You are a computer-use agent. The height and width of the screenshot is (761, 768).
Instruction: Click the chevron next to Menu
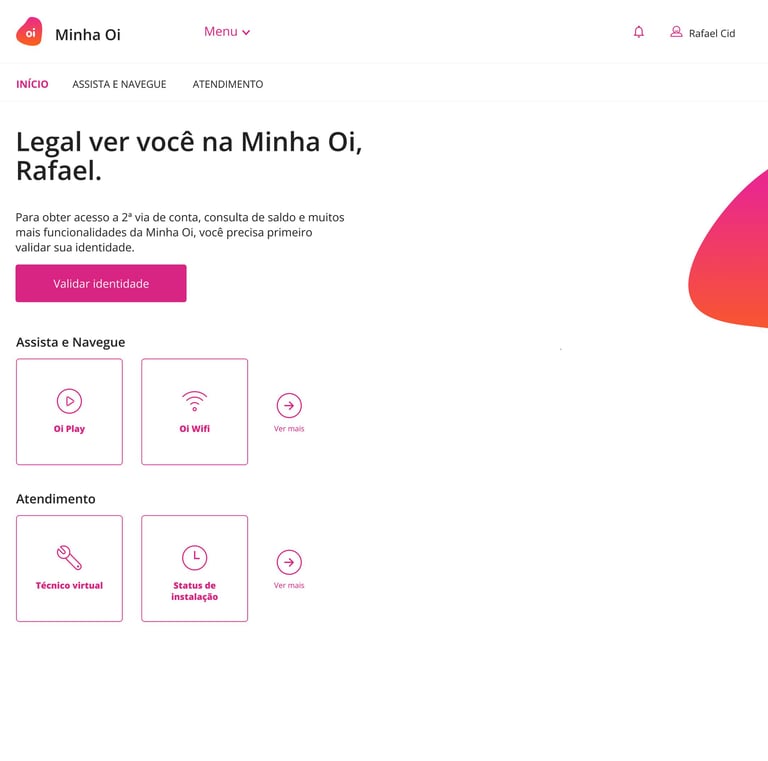click(x=246, y=33)
